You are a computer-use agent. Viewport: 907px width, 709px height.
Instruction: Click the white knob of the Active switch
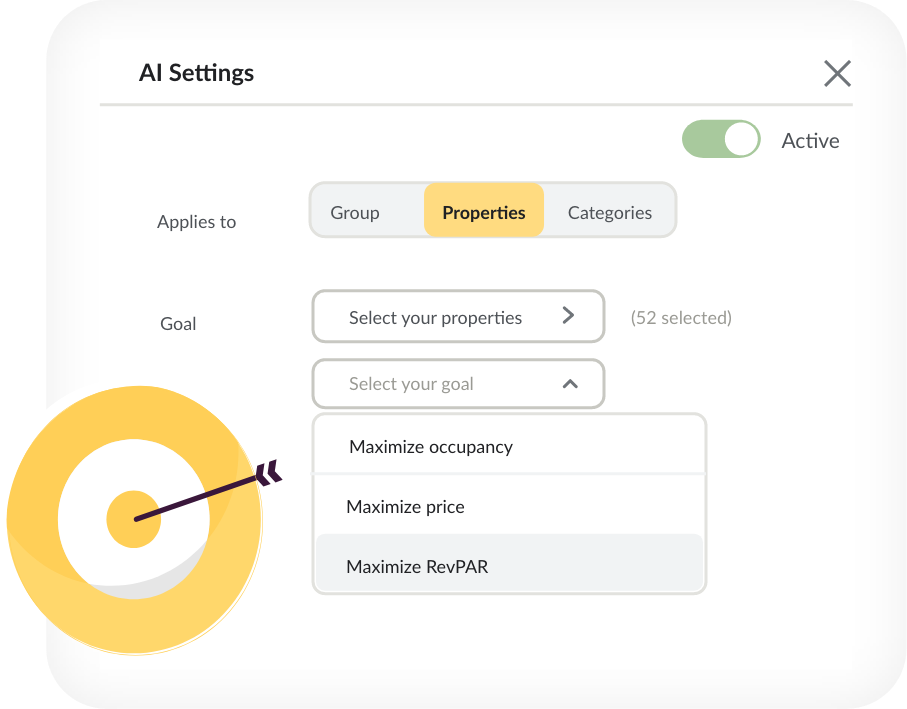[742, 139]
